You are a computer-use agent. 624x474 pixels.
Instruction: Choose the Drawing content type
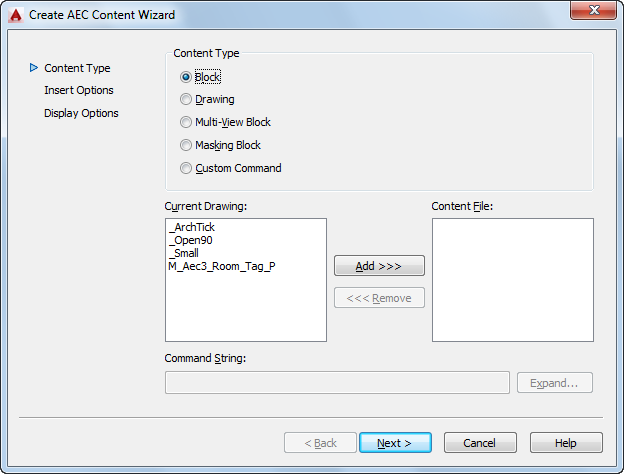186,100
